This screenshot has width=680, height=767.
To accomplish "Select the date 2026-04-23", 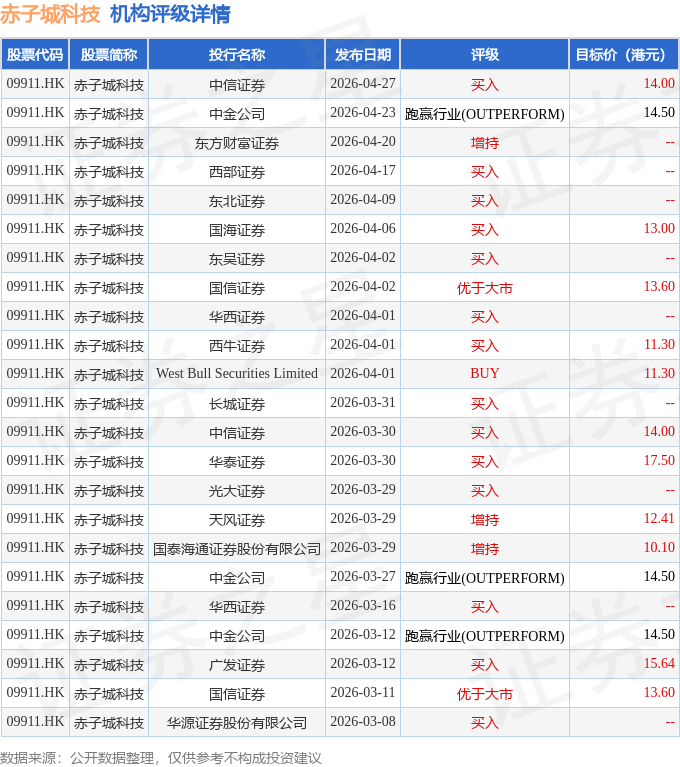I will coord(363,113).
